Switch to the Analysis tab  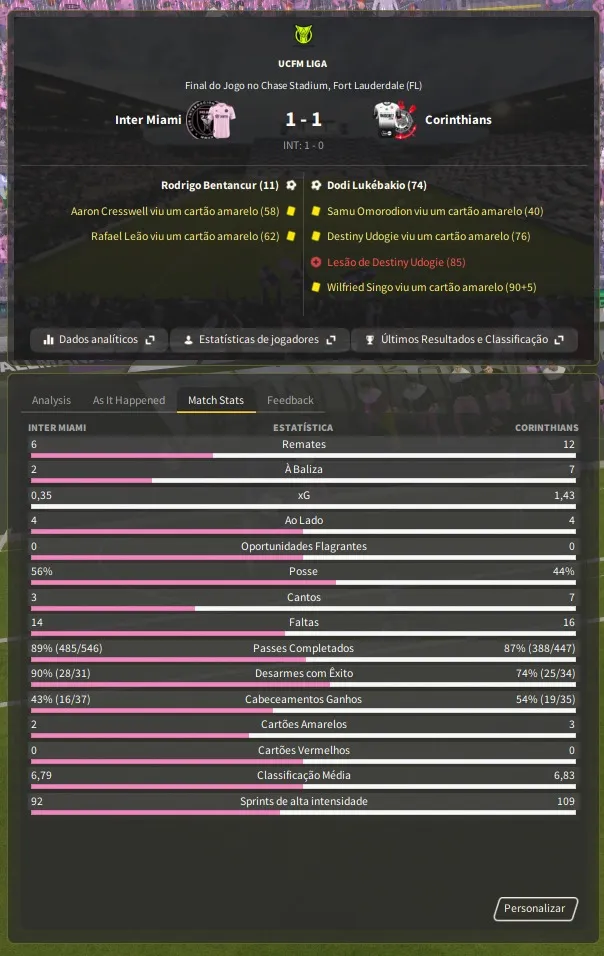(51, 400)
